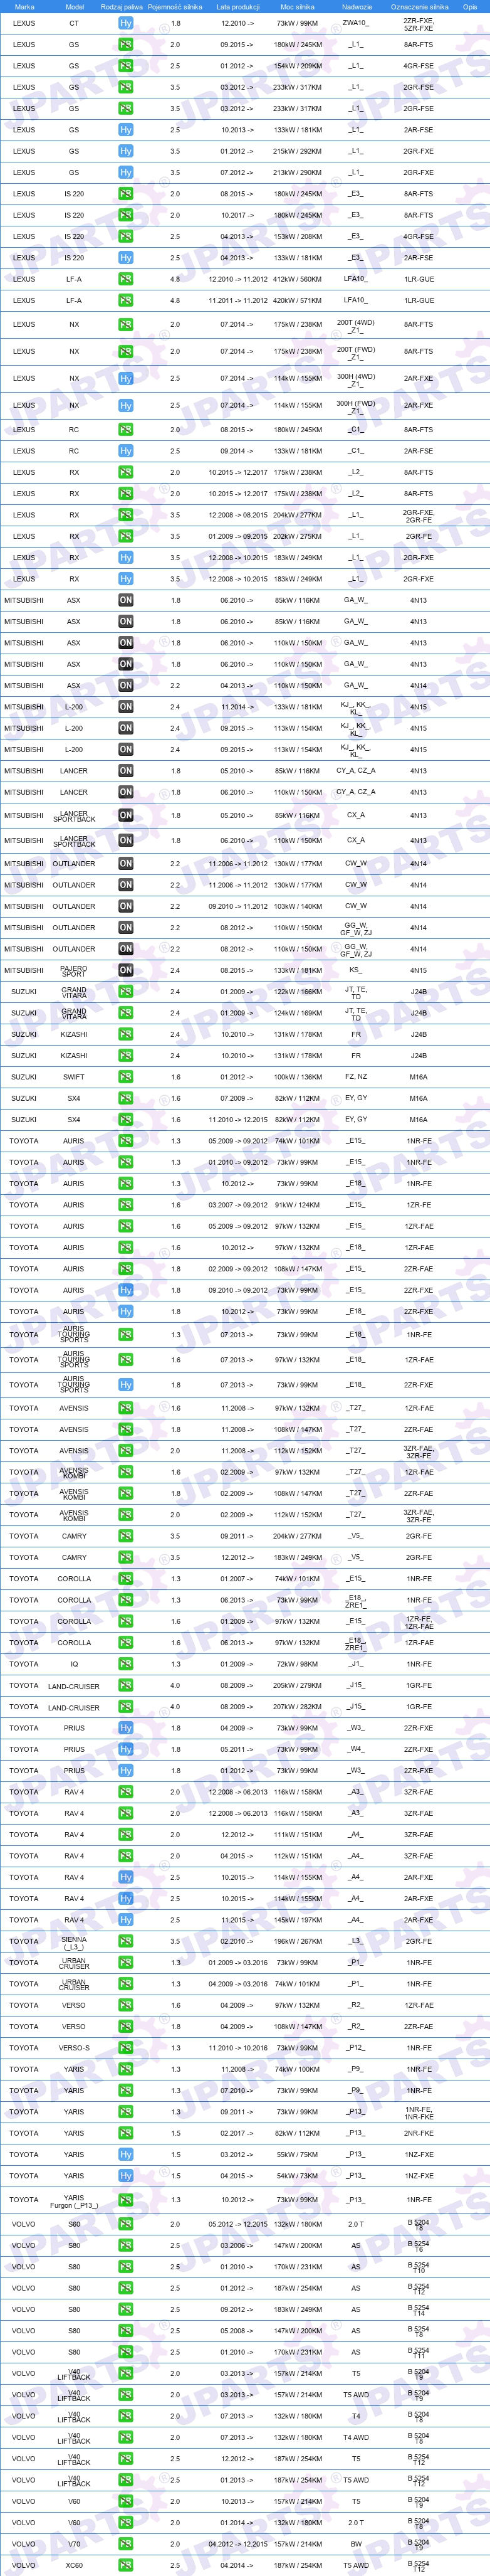Screen dimensions: 490x2576
Task: Click the Pojemność silnika column header
Action: click(x=175, y=6)
